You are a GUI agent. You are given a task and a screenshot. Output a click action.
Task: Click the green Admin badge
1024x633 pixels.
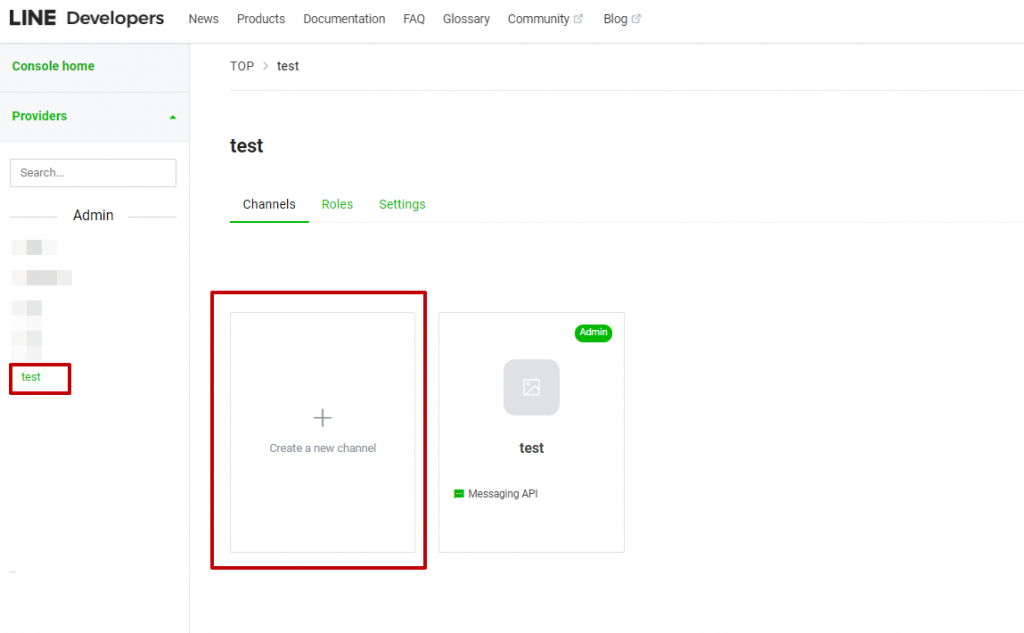(593, 333)
